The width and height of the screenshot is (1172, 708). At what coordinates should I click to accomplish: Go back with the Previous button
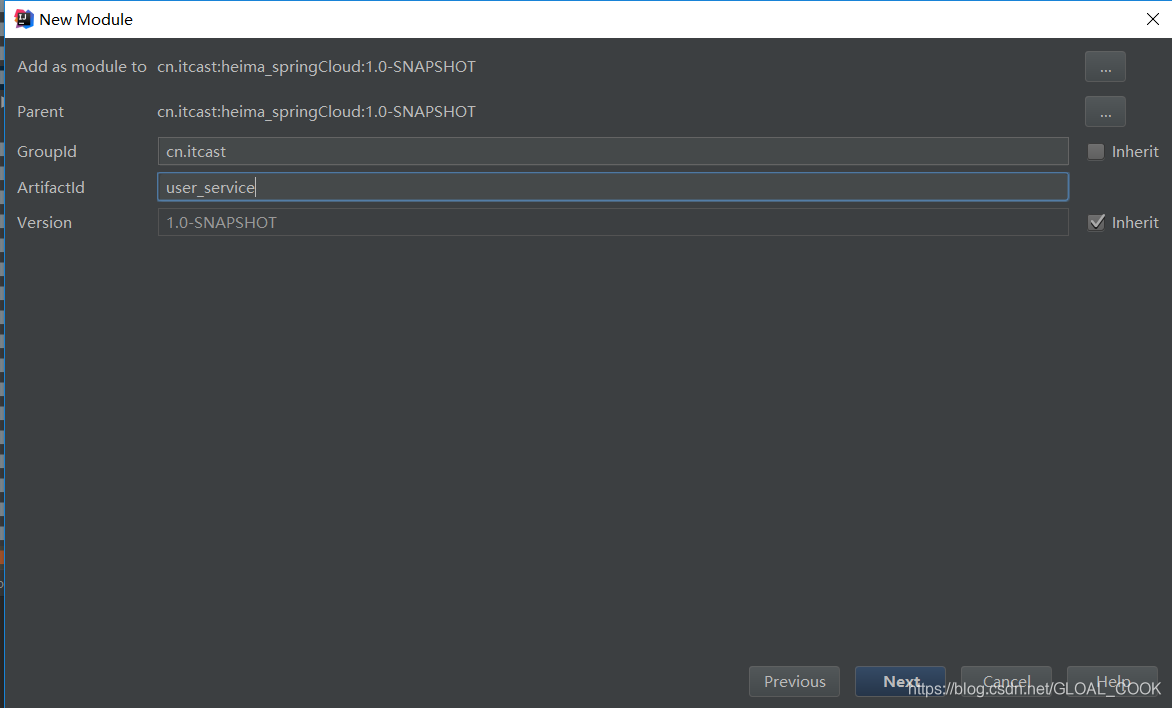coord(795,681)
